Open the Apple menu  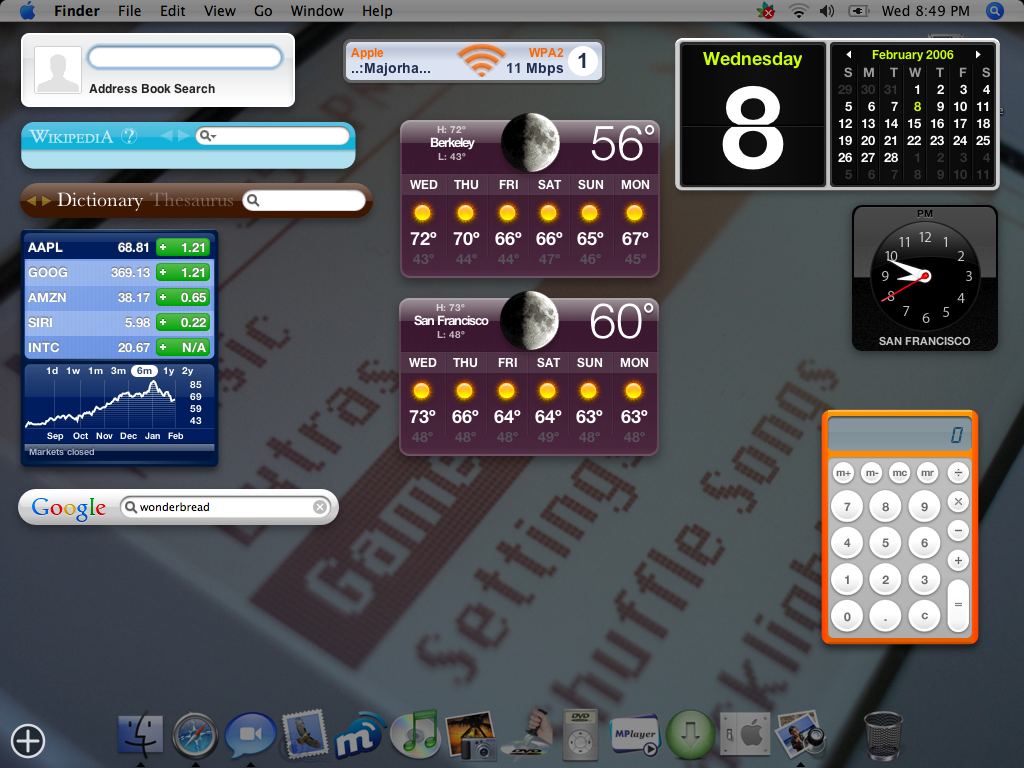[28, 10]
